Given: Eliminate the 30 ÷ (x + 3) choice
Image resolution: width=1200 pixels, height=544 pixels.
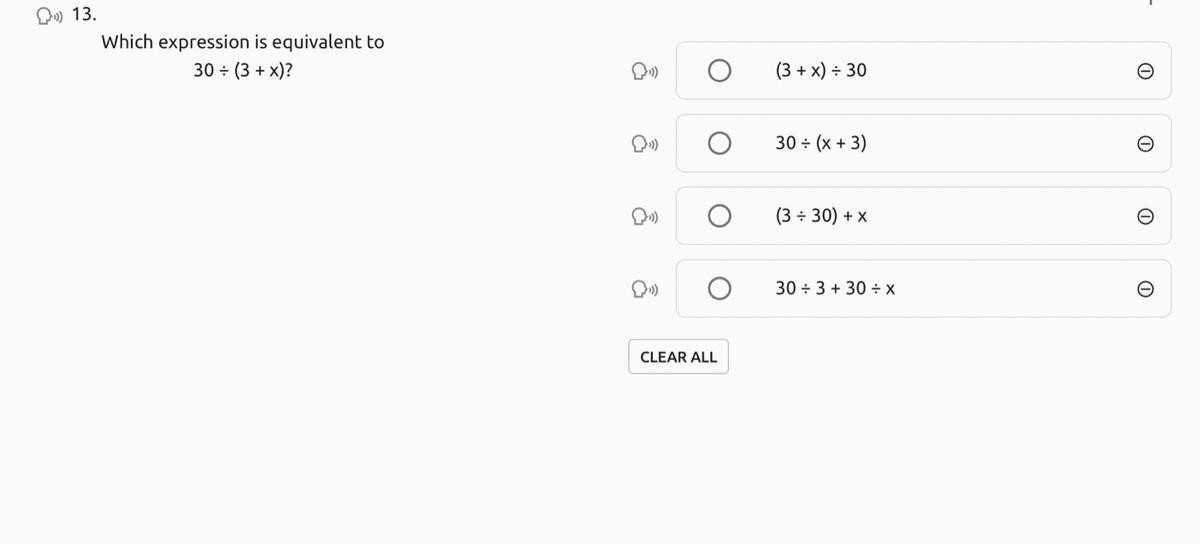Looking at the screenshot, I should point(1147,144).
